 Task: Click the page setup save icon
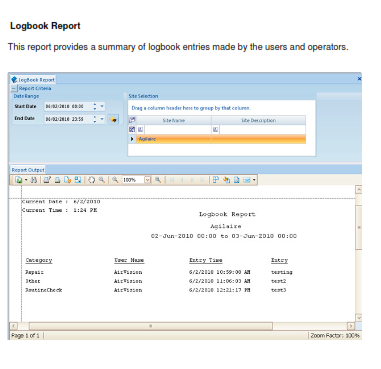tap(78, 180)
